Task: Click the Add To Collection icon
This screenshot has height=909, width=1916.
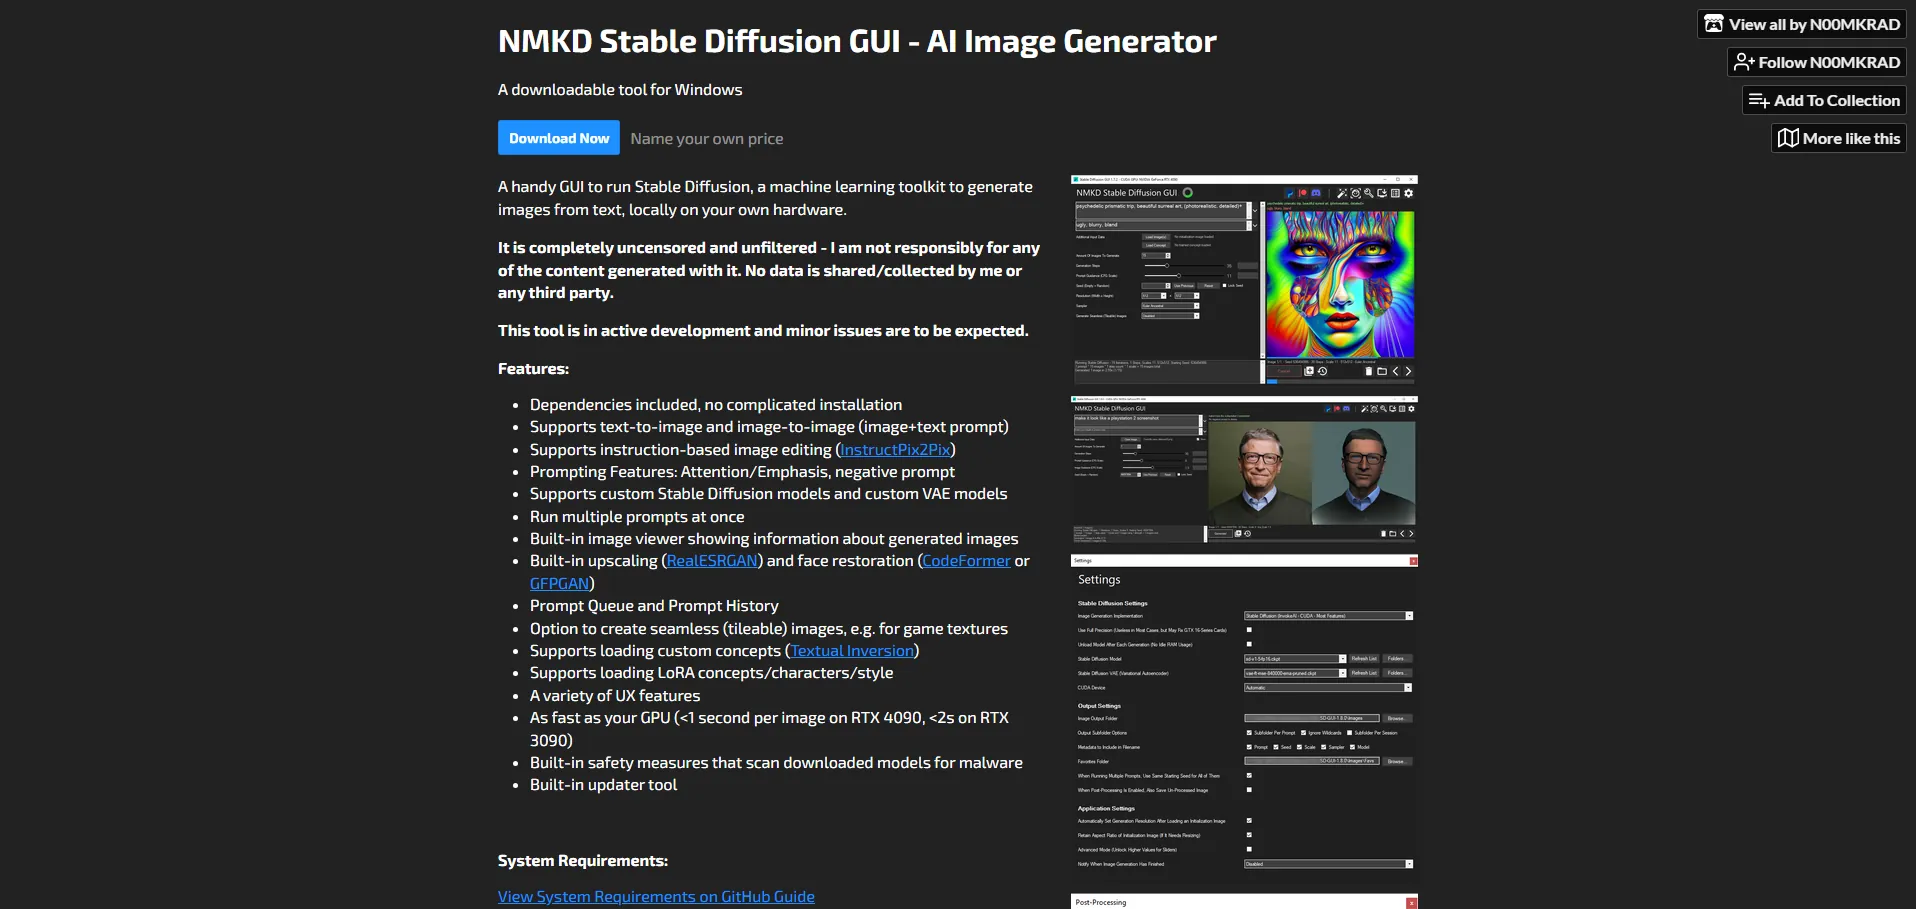Action: 1758,100
